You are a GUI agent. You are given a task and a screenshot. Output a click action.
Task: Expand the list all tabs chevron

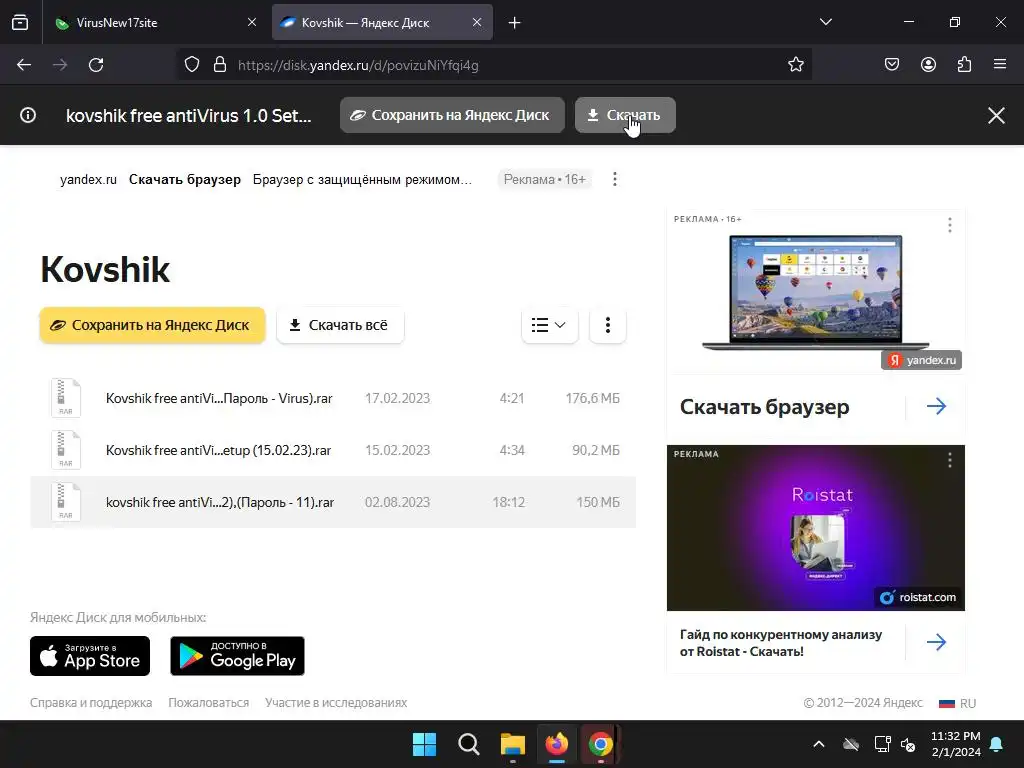(x=825, y=22)
